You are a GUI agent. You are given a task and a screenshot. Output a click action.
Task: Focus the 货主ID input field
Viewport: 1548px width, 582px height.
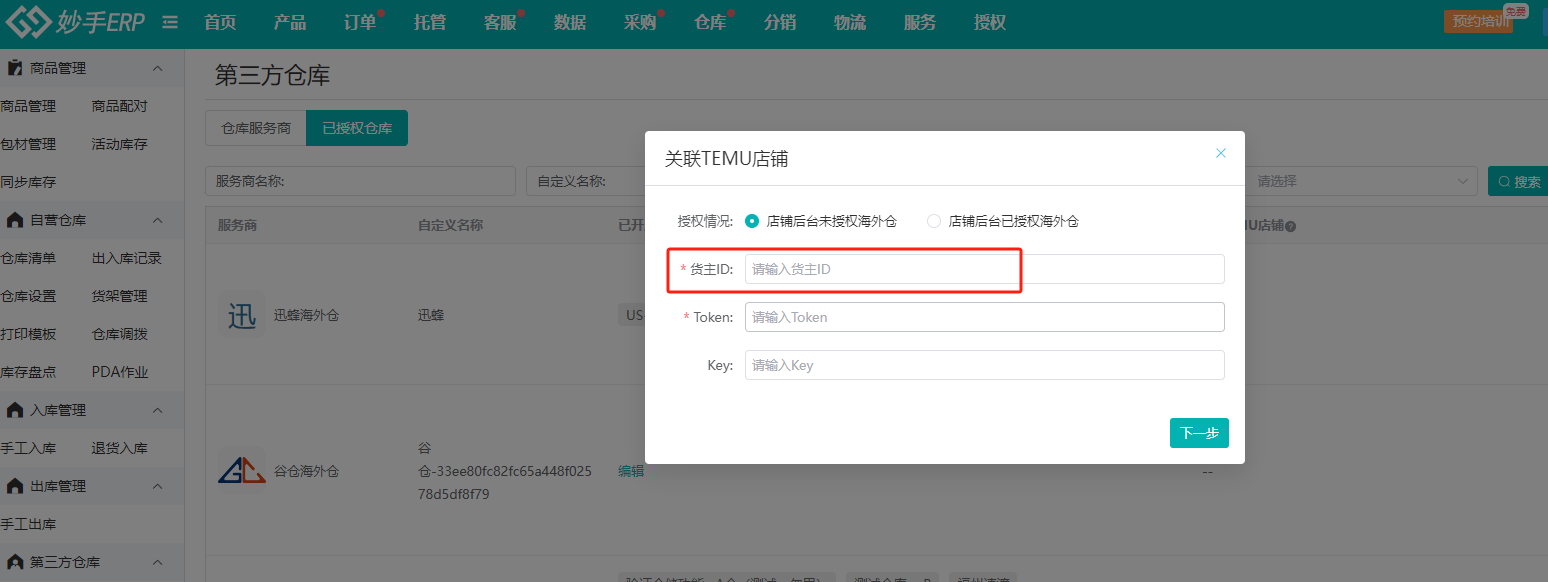coord(984,269)
